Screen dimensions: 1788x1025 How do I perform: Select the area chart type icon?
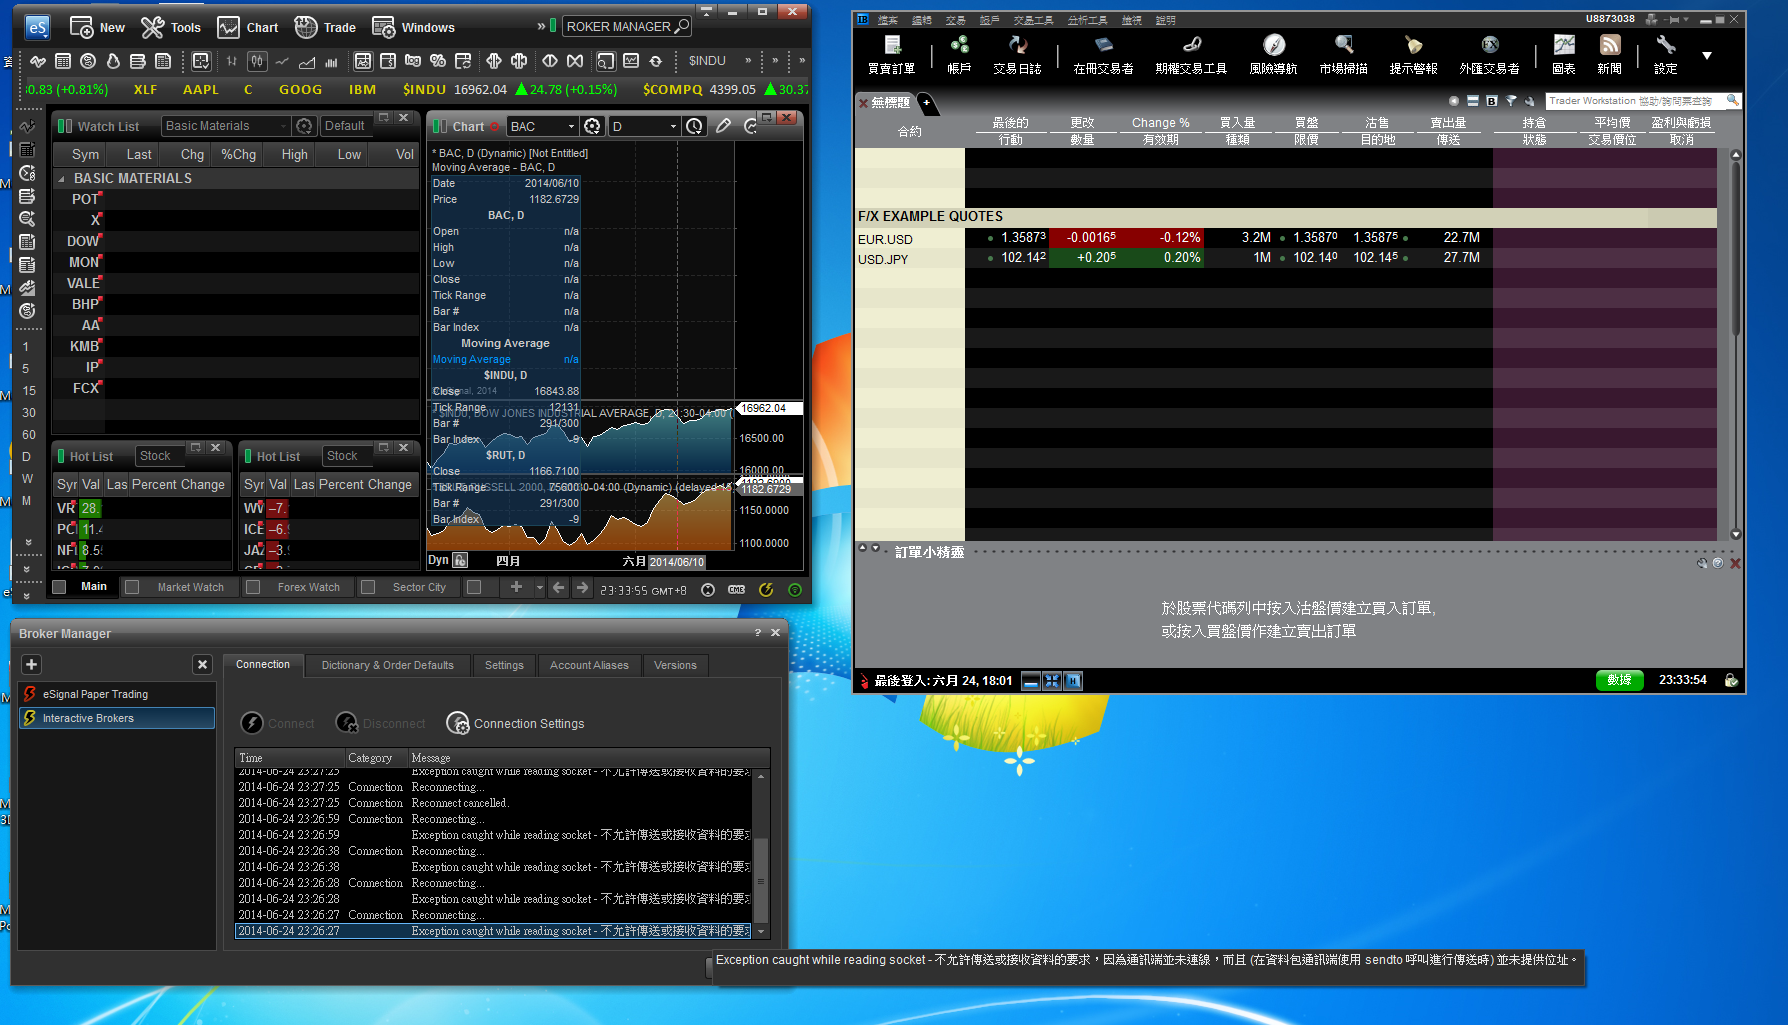tap(307, 61)
